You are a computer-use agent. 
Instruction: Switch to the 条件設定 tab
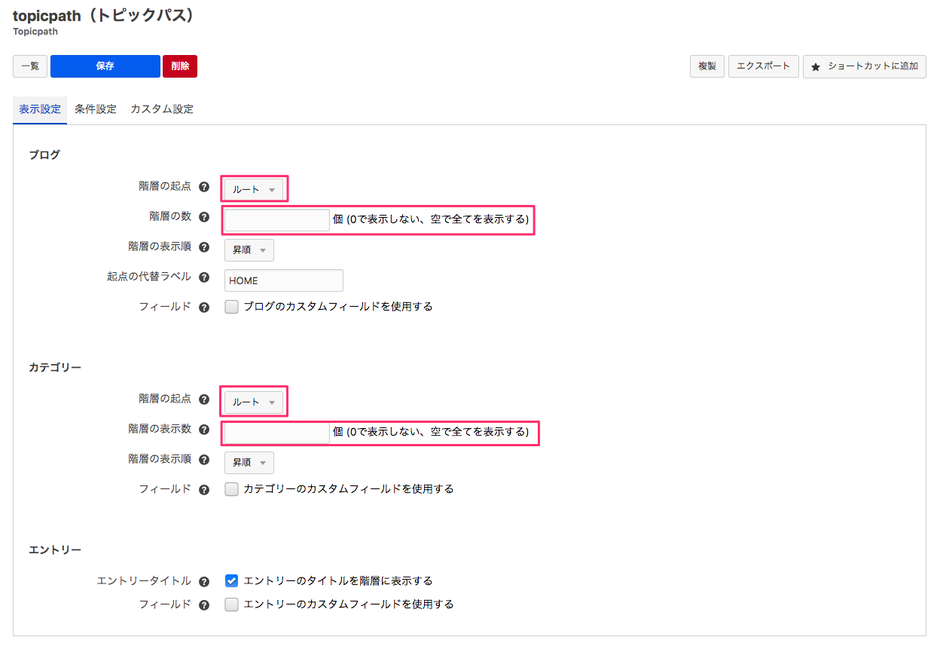[x=95, y=109]
